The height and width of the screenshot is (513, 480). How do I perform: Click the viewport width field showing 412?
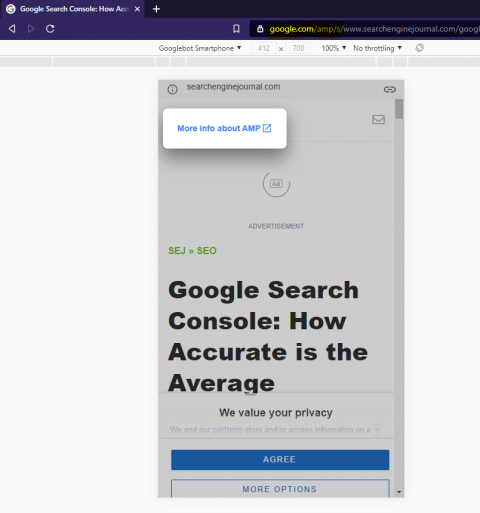[x=263, y=48]
